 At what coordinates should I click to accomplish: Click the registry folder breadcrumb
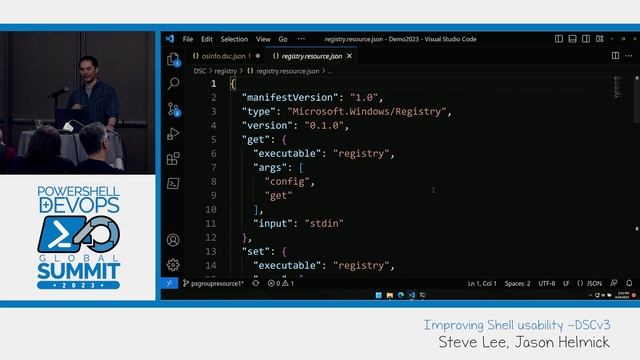pyautogui.click(x=225, y=71)
